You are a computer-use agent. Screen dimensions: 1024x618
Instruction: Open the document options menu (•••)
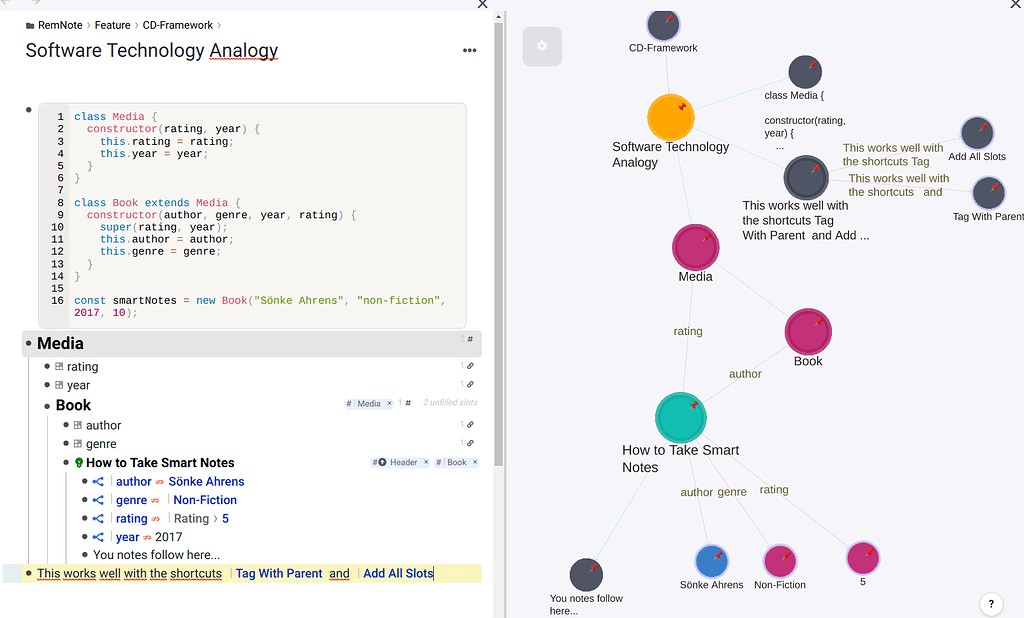[469, 50]
